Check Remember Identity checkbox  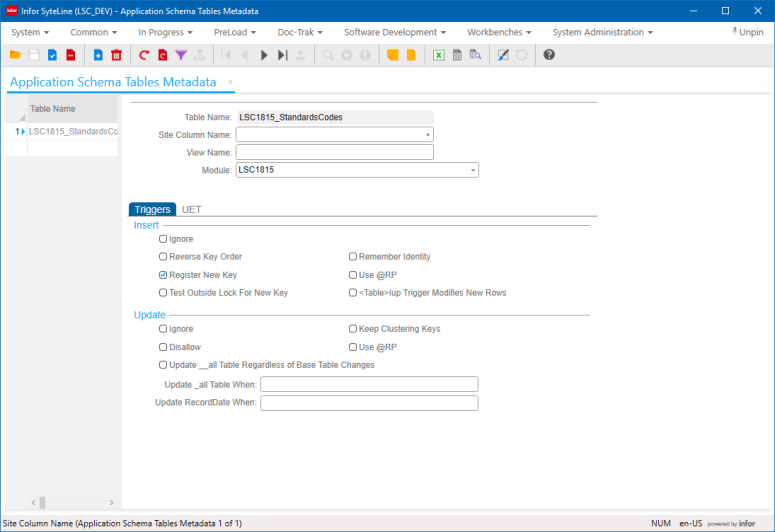352,257
